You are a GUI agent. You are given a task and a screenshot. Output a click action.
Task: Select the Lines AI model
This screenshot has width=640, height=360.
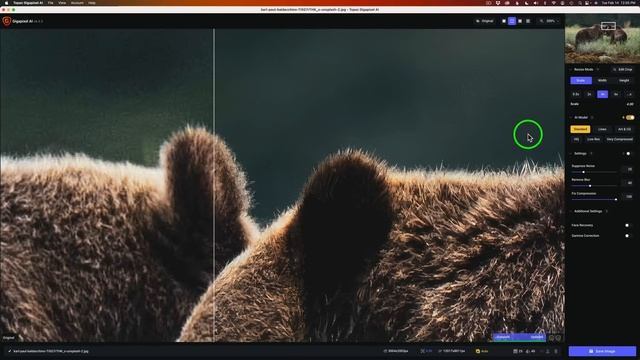pyautogui.click(x=602, y=129)
